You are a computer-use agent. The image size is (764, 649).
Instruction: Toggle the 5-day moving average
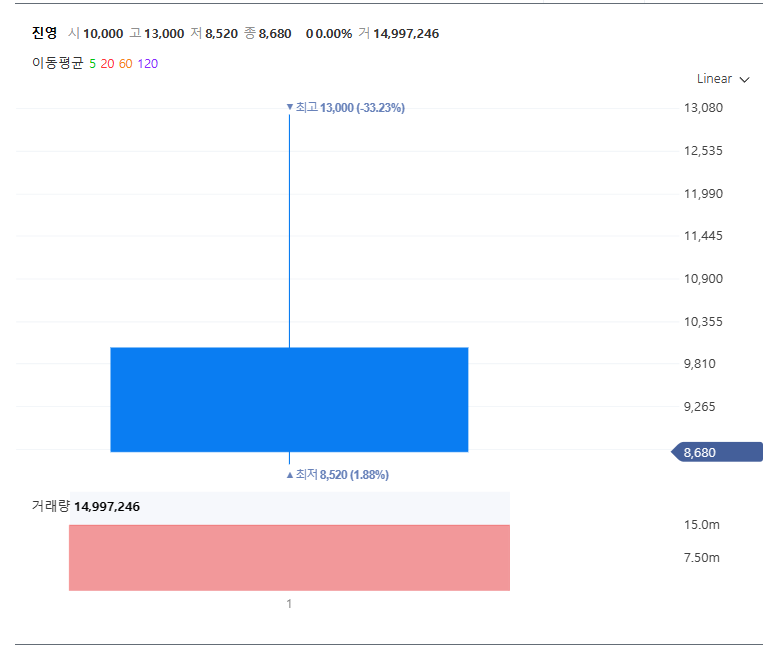[x=92, y=64]
